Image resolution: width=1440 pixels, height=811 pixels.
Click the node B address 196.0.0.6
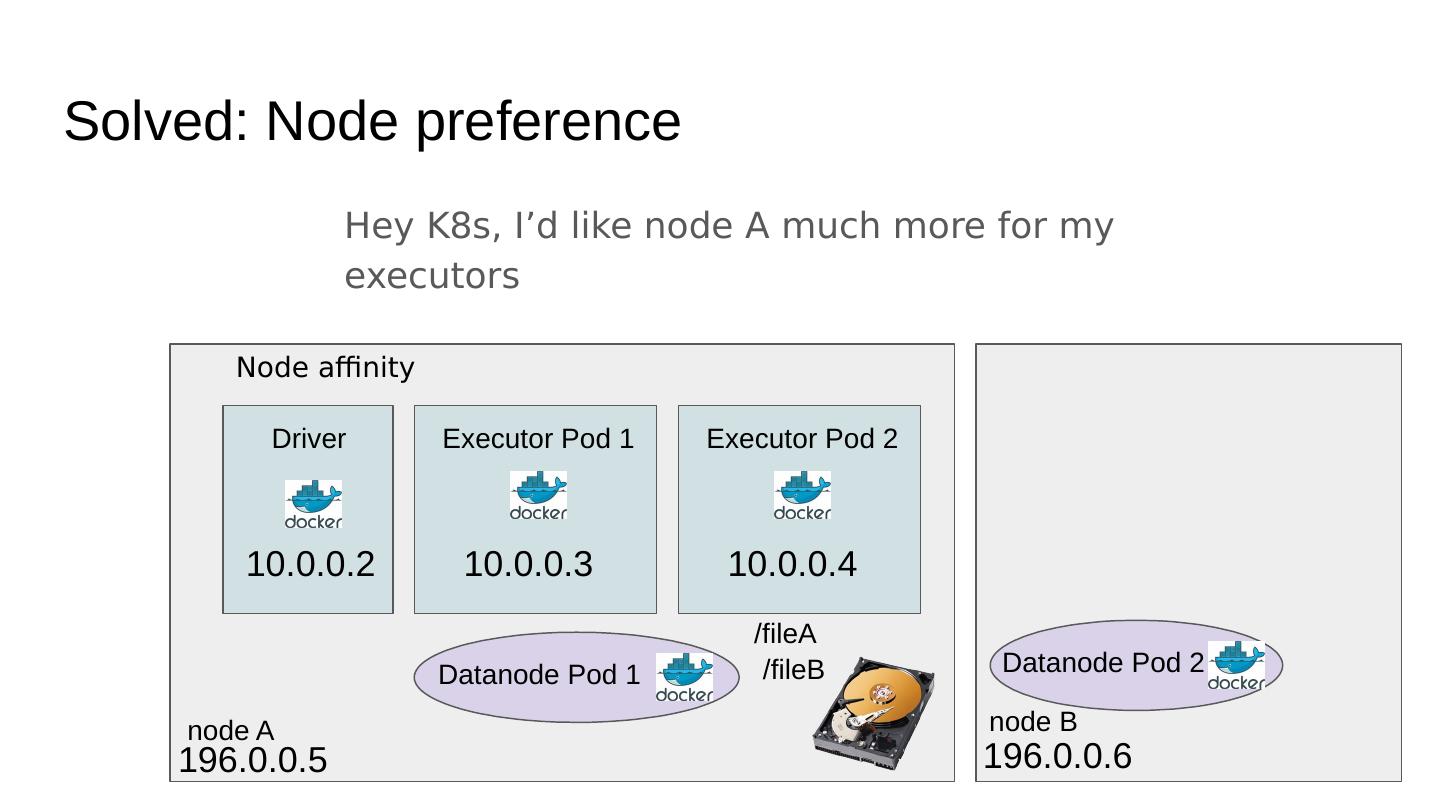pos(1058,757)
